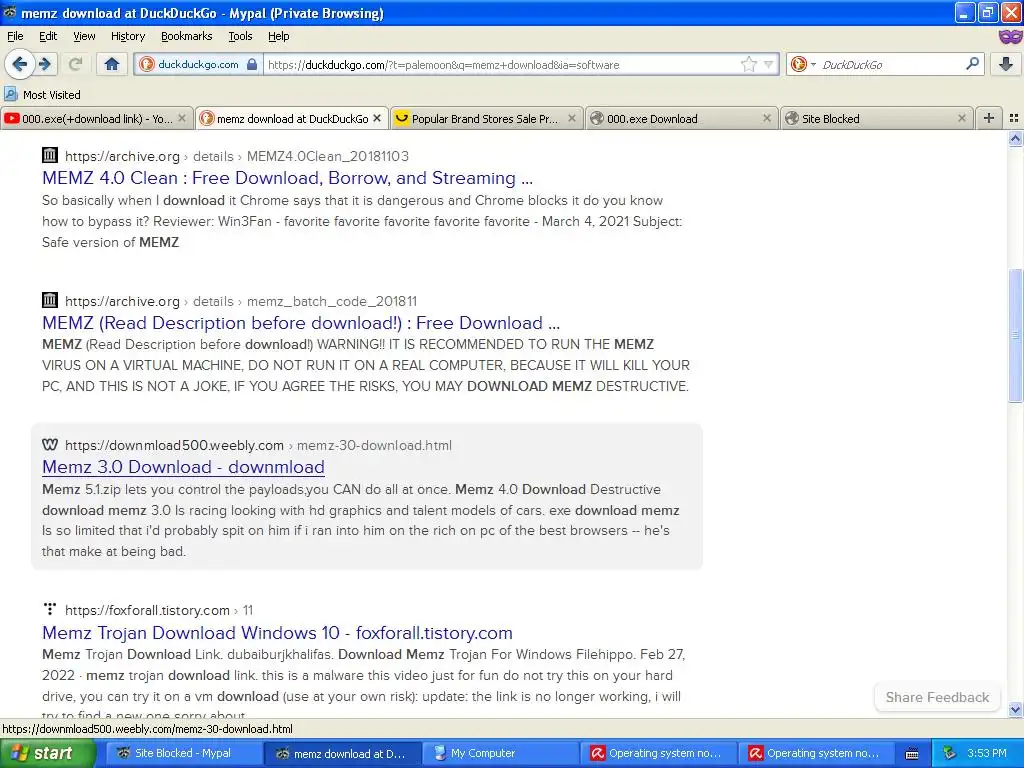
Task: Click the vertical scrollbar thumb
Action: (x=1015, y=336)
